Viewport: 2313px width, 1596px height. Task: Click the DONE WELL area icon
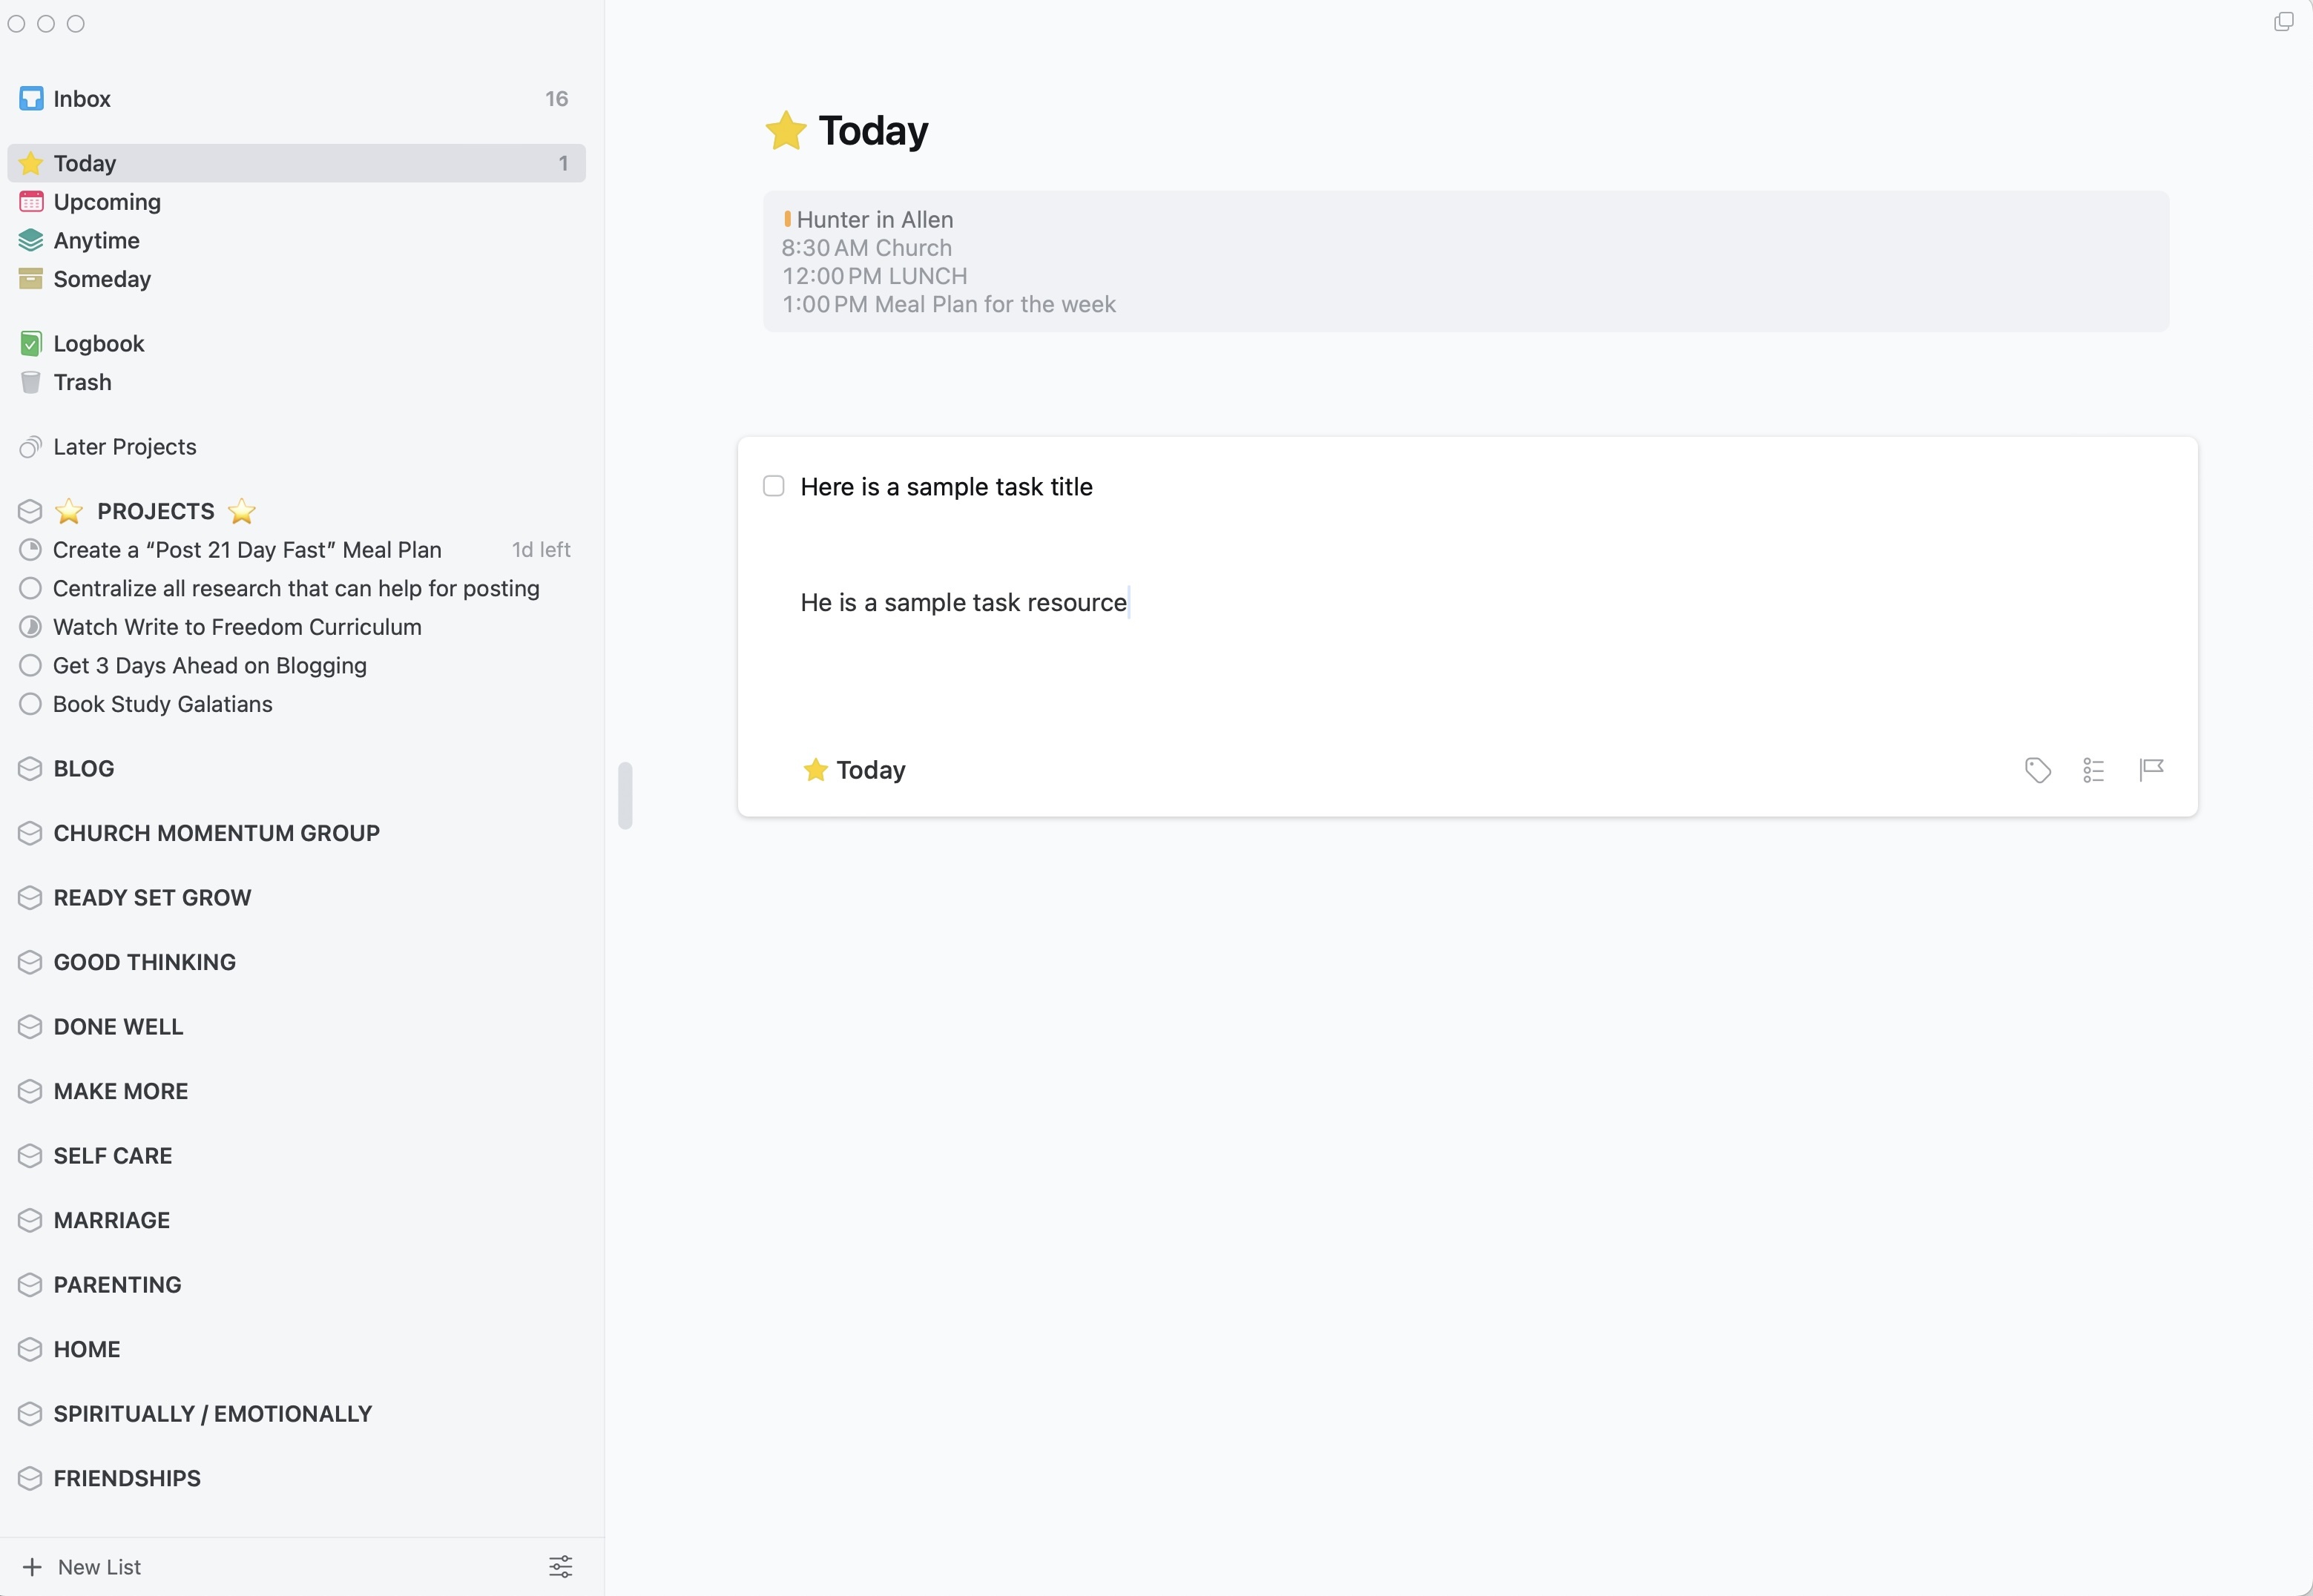coord(30,1027)
